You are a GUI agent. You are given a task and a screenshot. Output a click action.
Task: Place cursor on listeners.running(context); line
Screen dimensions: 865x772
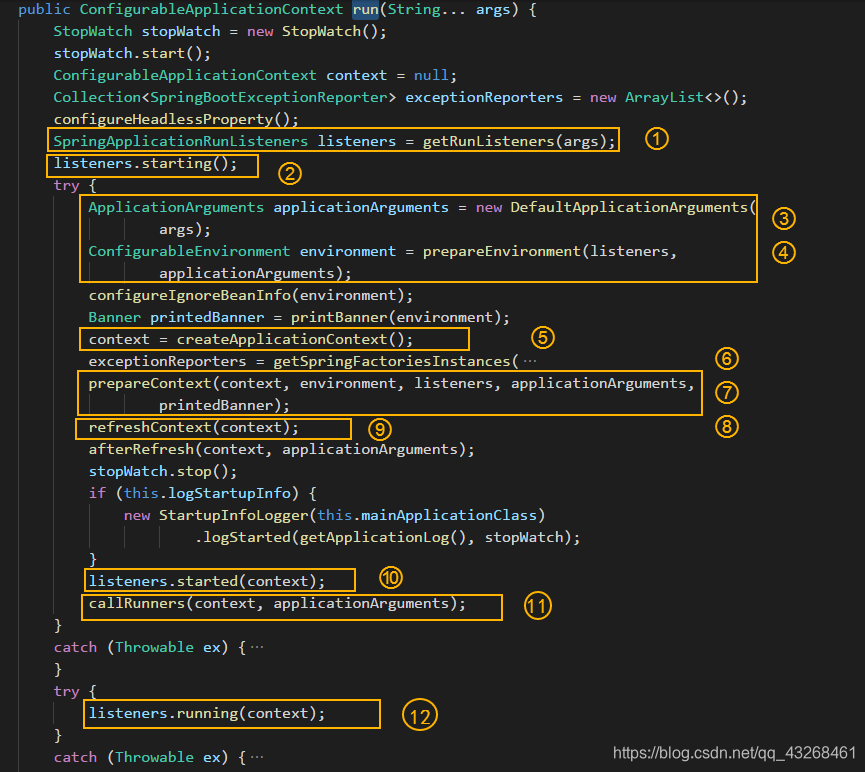point(207,714)
